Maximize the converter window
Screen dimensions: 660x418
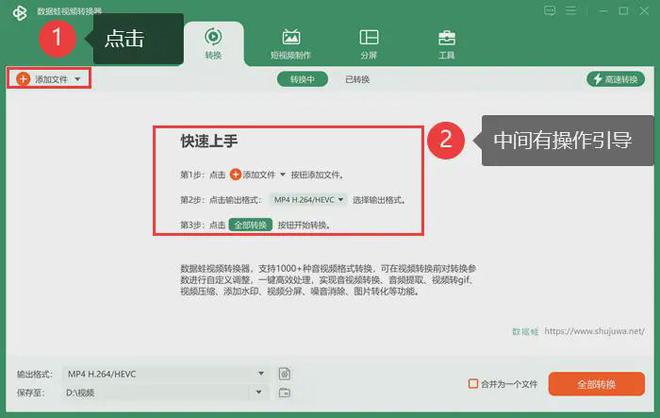click(x=623, y=11)
